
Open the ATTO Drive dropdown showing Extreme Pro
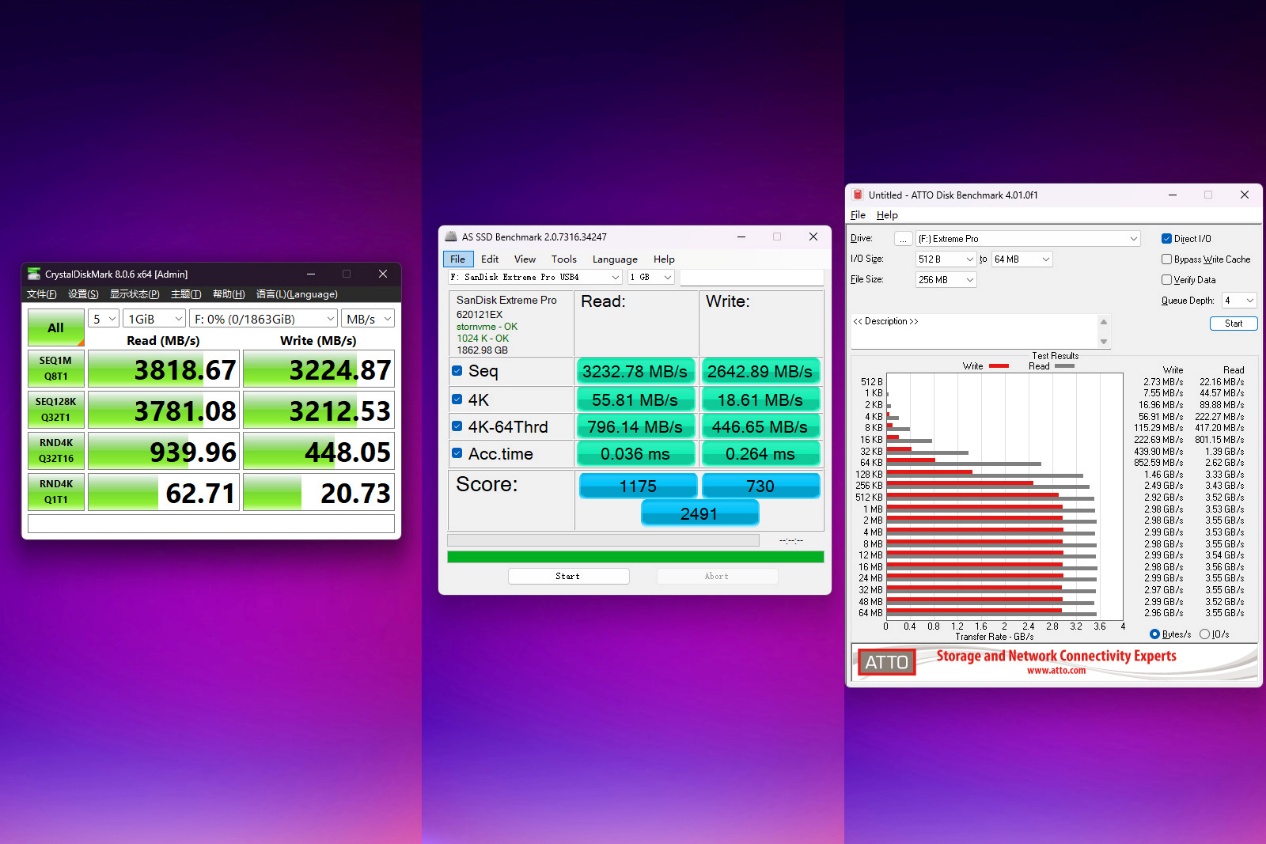pos(1028,239)
